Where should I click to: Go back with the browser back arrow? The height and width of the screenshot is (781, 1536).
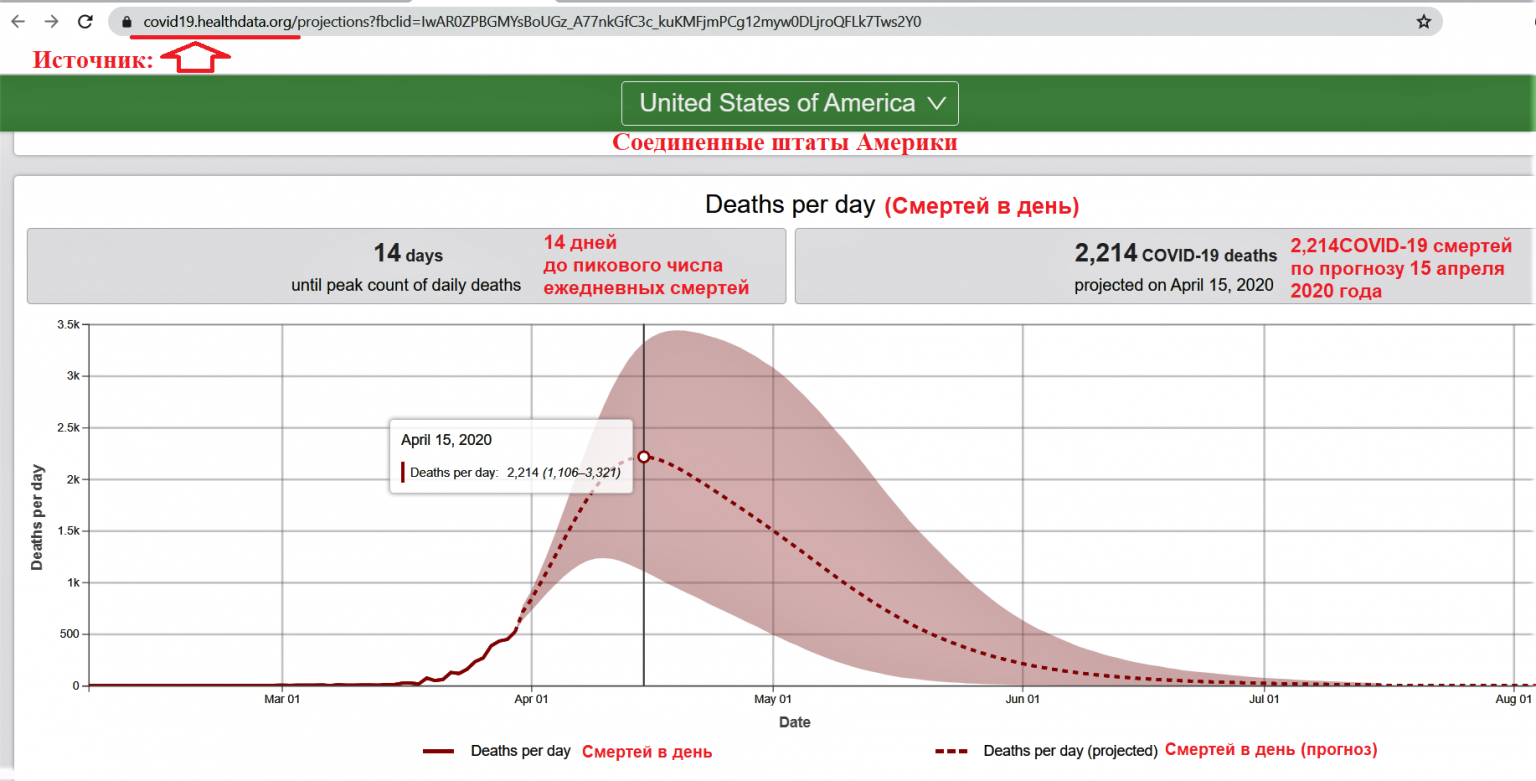click(x=17, y=21)
